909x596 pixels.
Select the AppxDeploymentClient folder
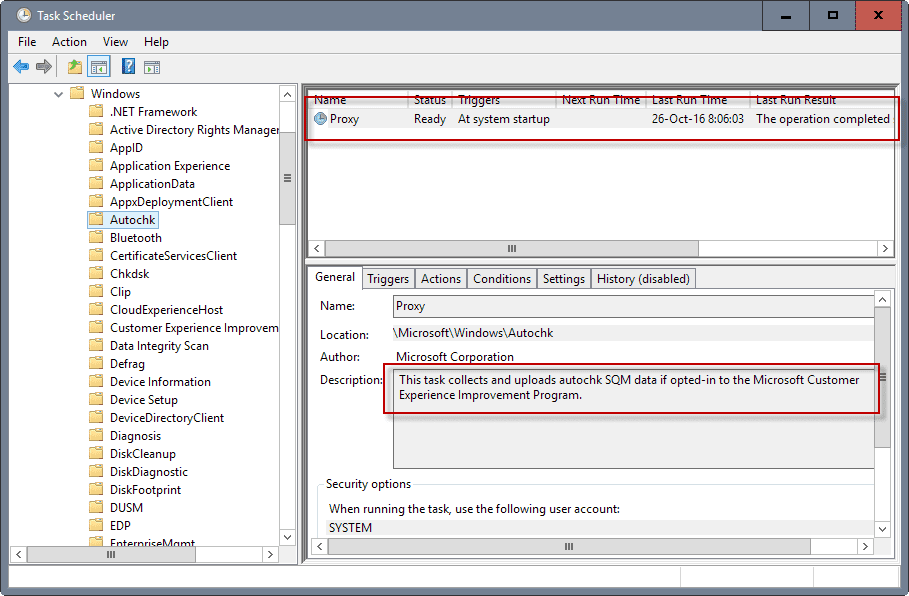click(x=172, y=202)
